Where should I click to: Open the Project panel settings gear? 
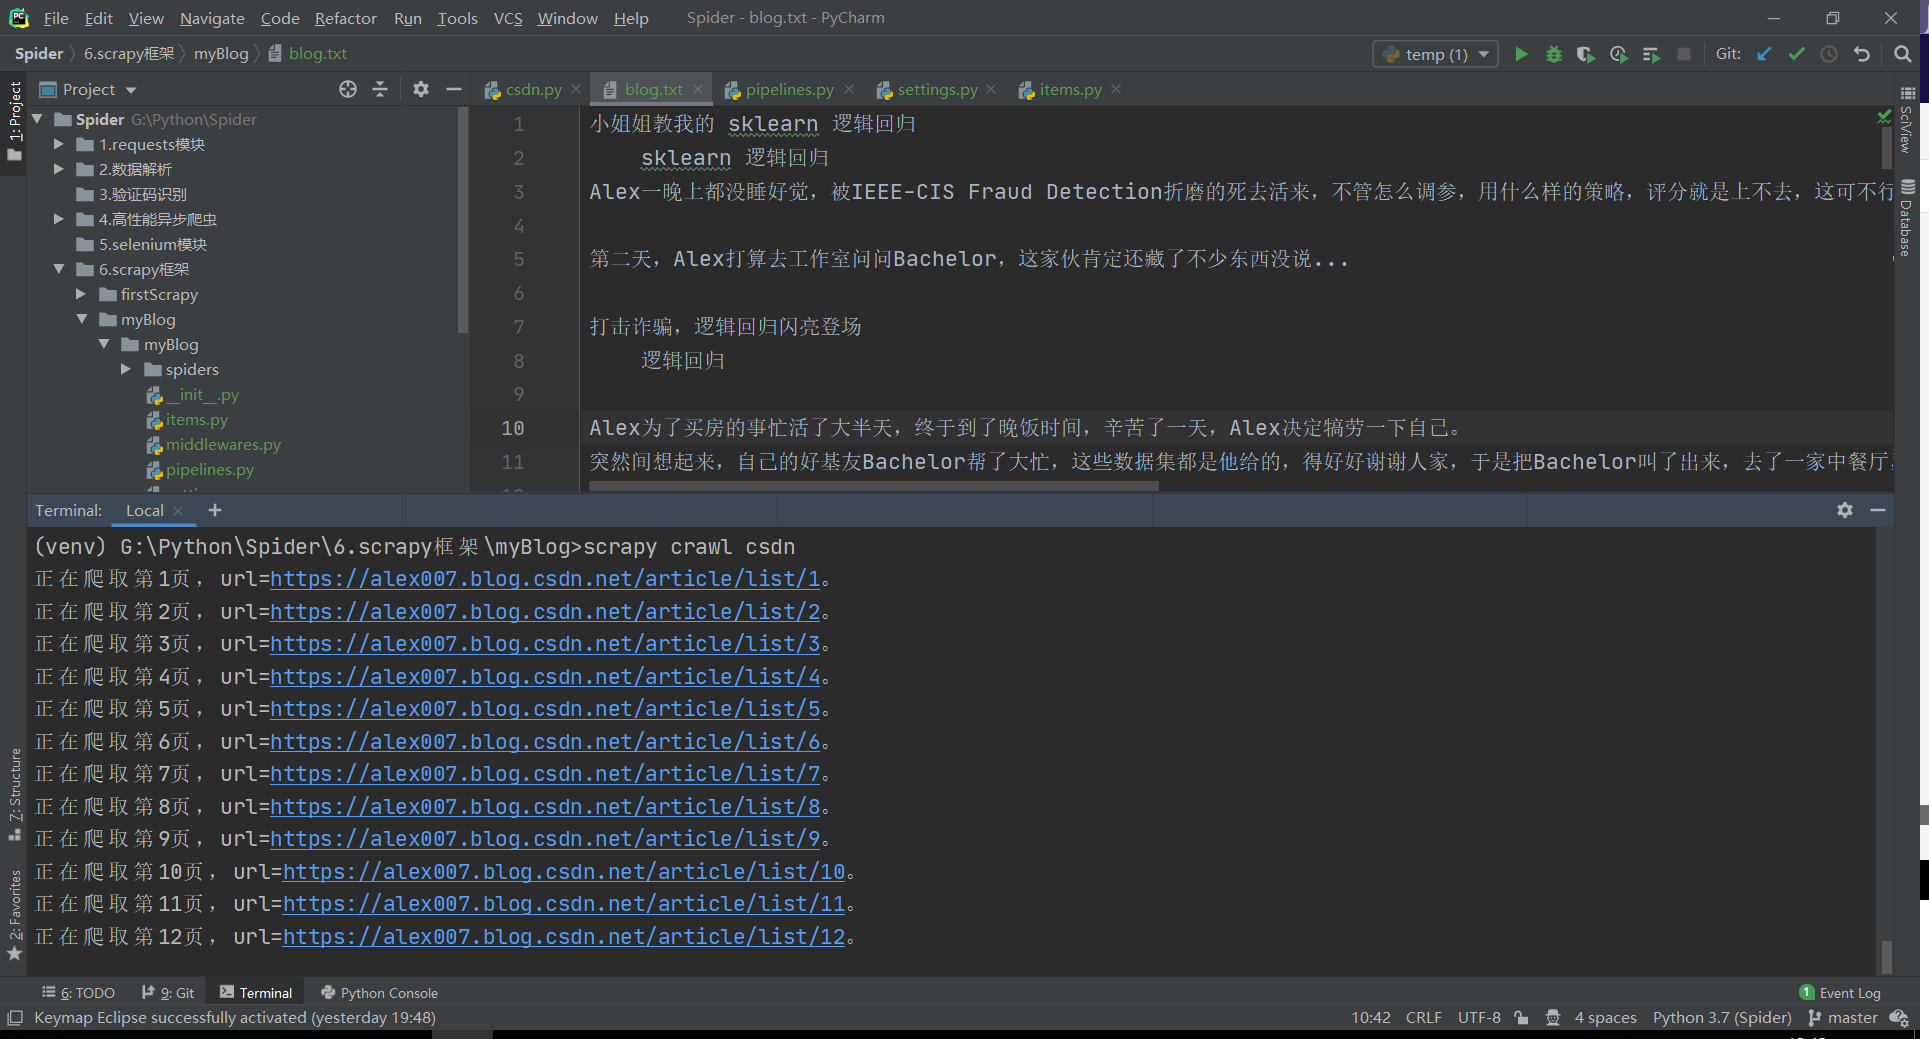point(420,89)
